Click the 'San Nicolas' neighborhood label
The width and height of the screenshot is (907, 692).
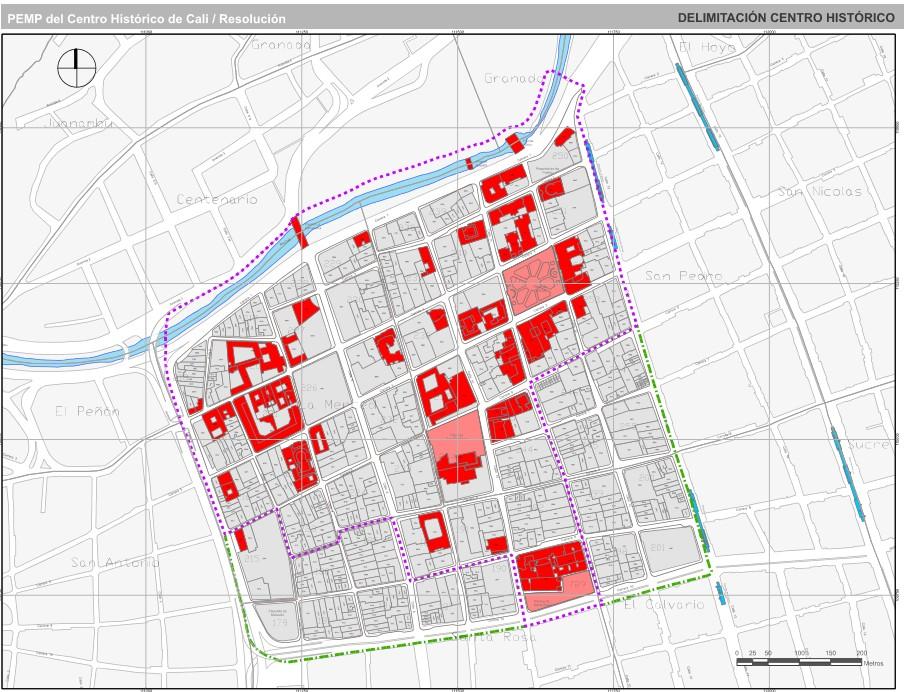(820, 192)
